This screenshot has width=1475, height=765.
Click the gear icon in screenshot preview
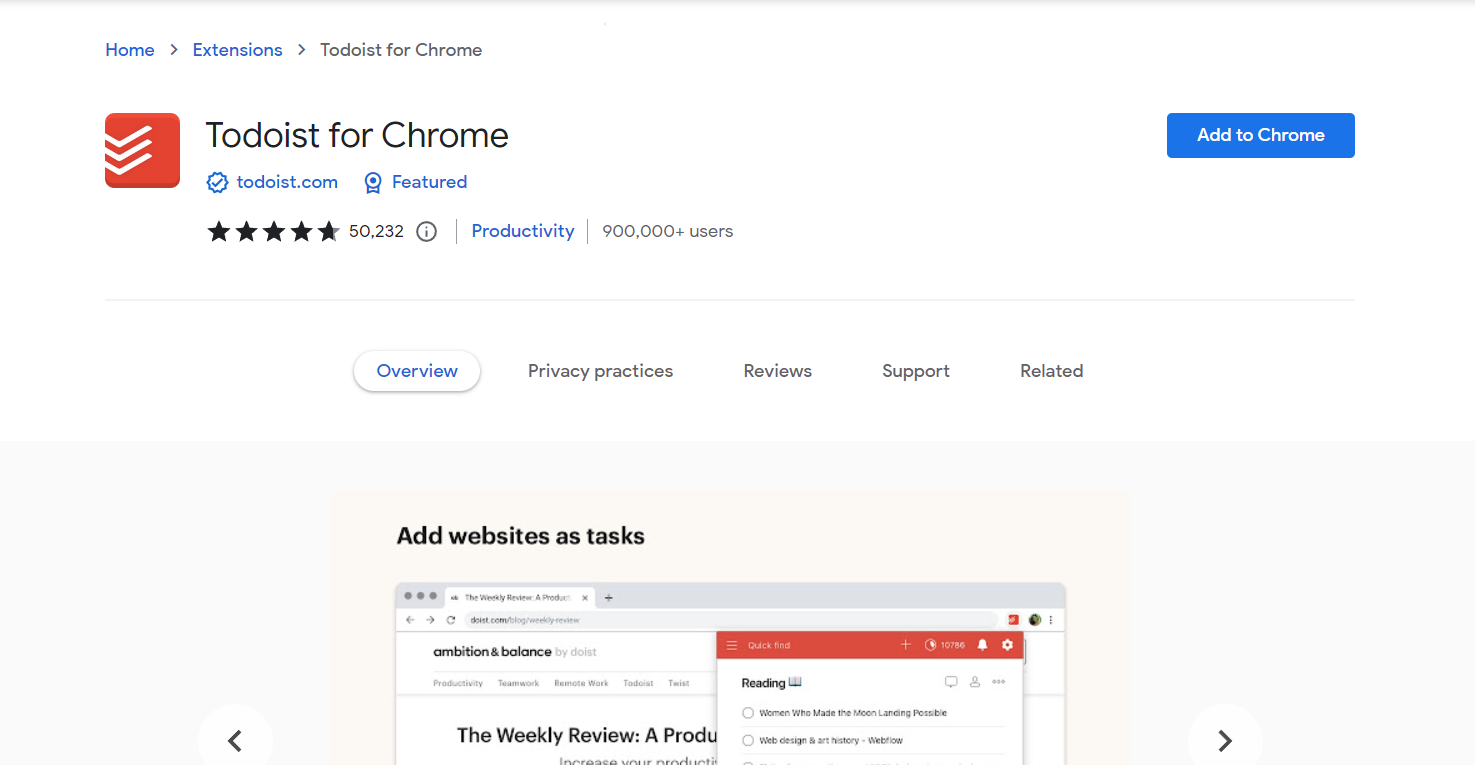[x=1007, y=645]
